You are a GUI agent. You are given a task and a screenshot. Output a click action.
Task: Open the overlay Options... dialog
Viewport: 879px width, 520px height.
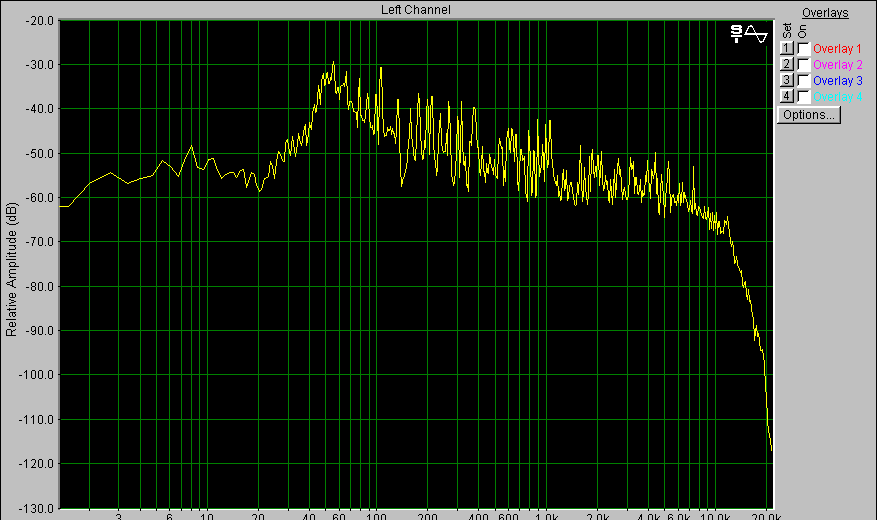click(808, 115)
